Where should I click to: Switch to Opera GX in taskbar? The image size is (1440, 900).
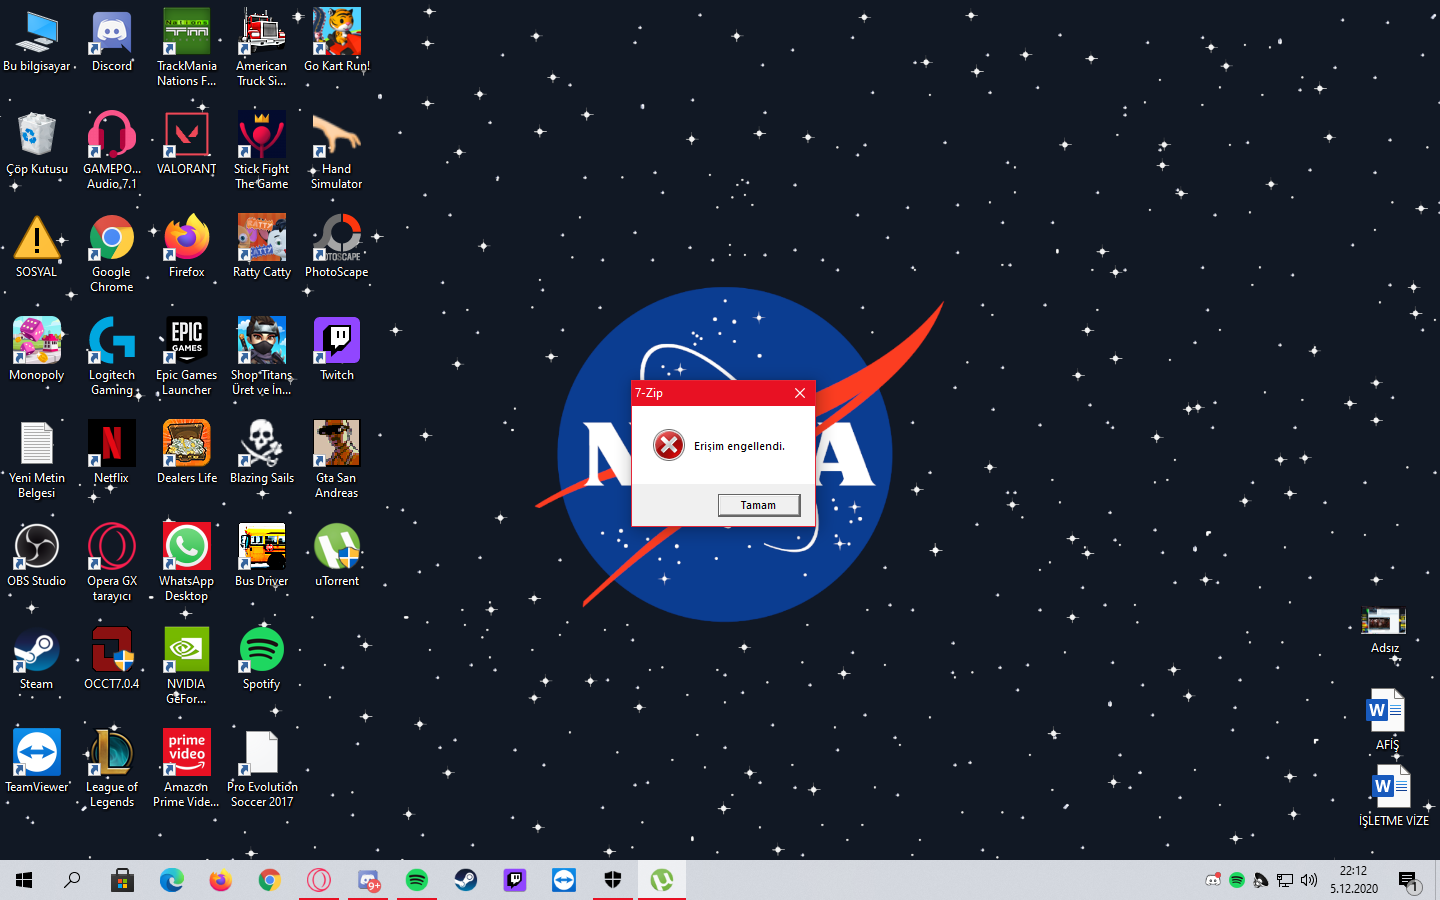tap(318, 880)
